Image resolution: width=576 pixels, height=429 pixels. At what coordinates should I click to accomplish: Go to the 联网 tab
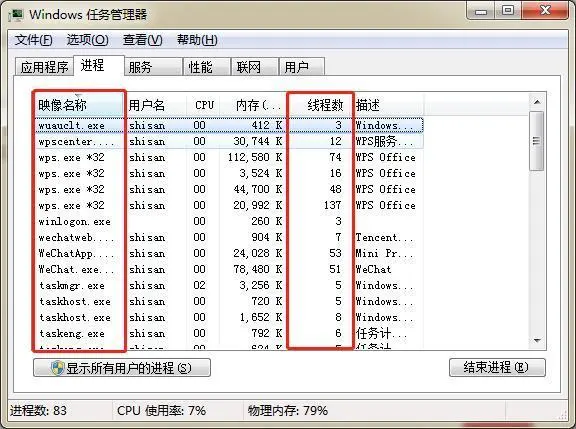pos(254,67)
